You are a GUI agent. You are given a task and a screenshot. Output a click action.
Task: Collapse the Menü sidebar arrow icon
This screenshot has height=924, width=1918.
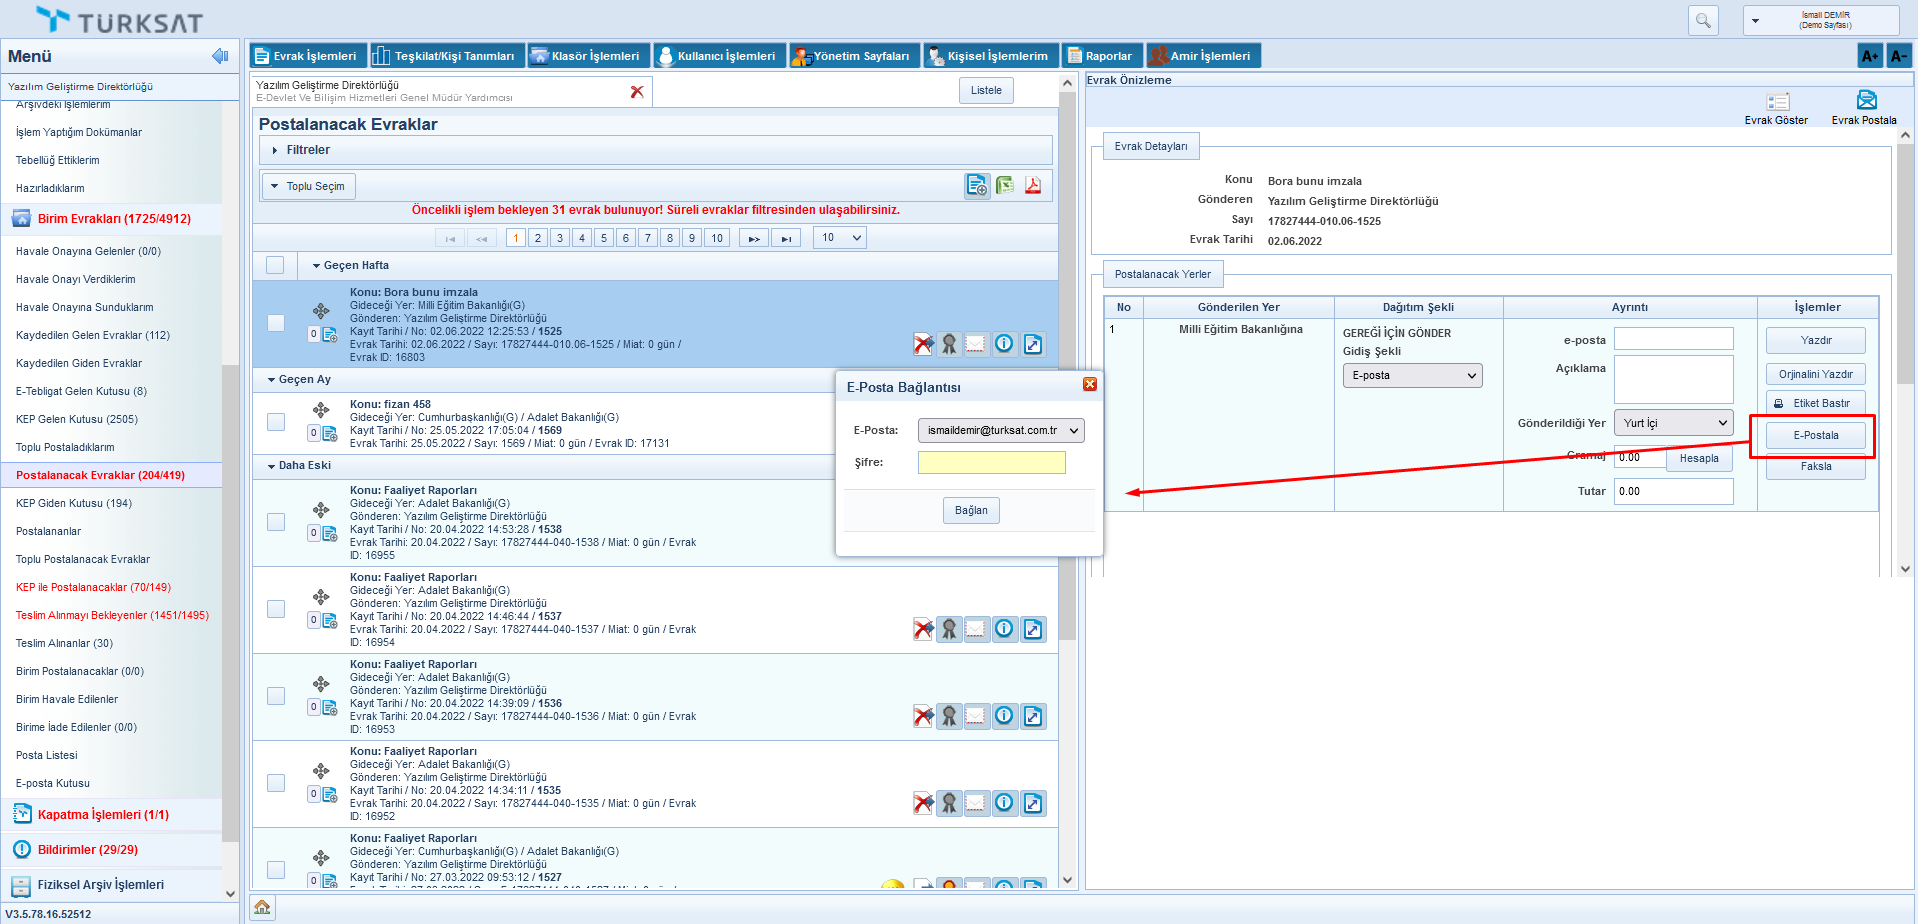[220, 56]
